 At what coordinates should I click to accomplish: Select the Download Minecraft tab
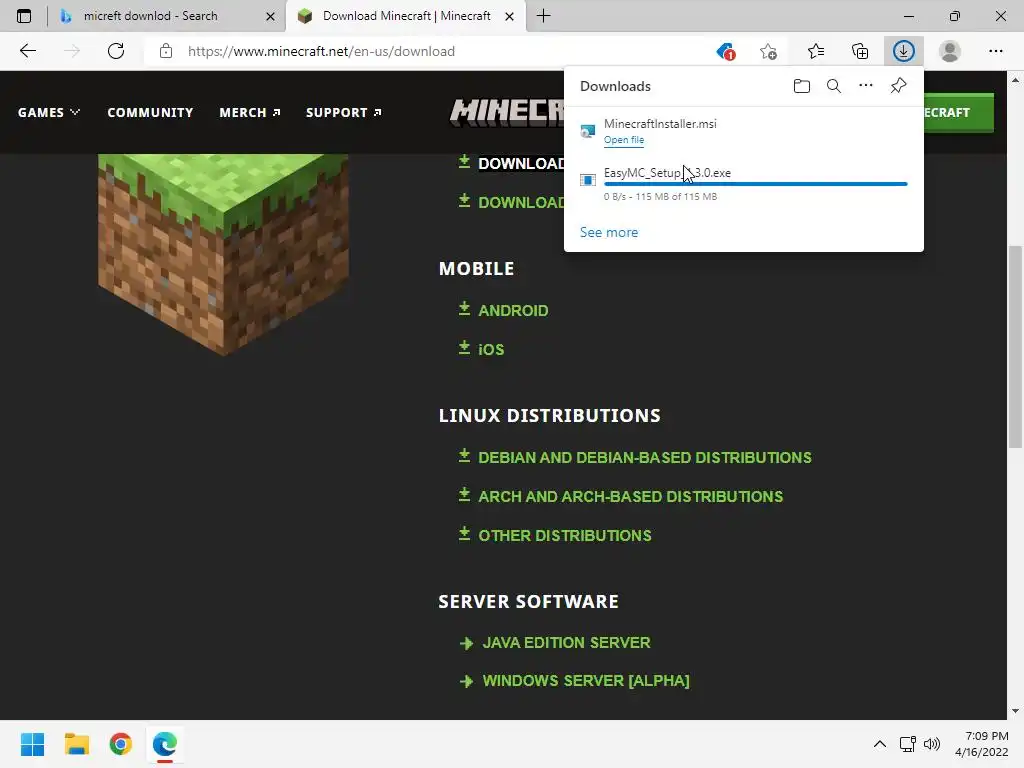(x=406, y=16)
